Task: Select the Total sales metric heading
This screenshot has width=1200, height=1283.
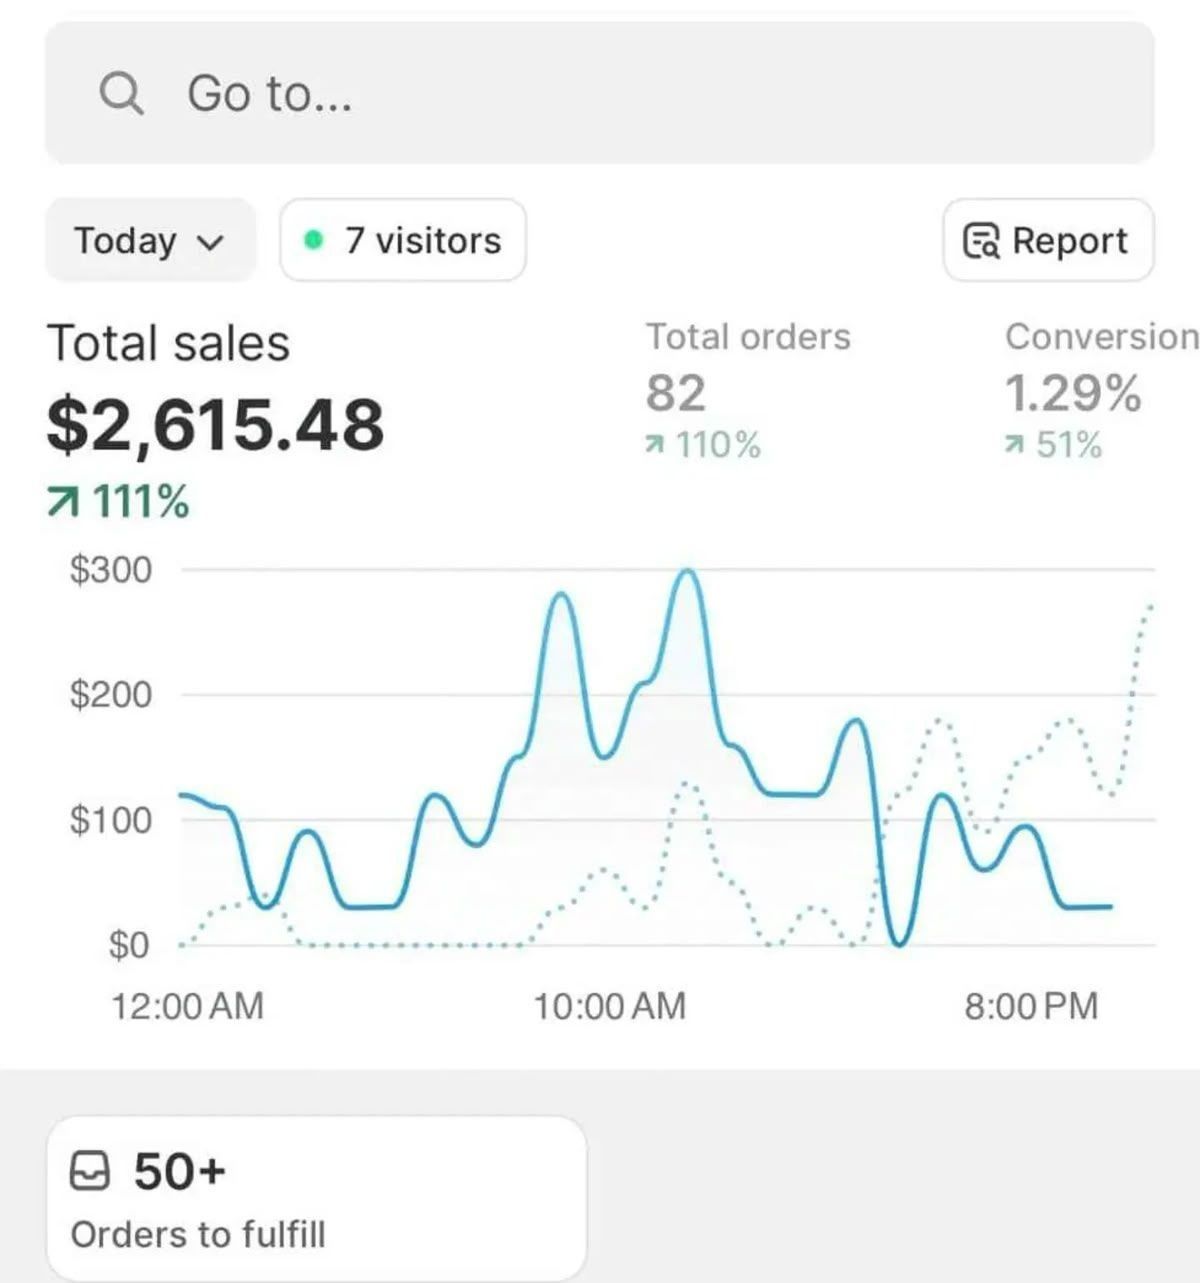Action: coord(168,343)
